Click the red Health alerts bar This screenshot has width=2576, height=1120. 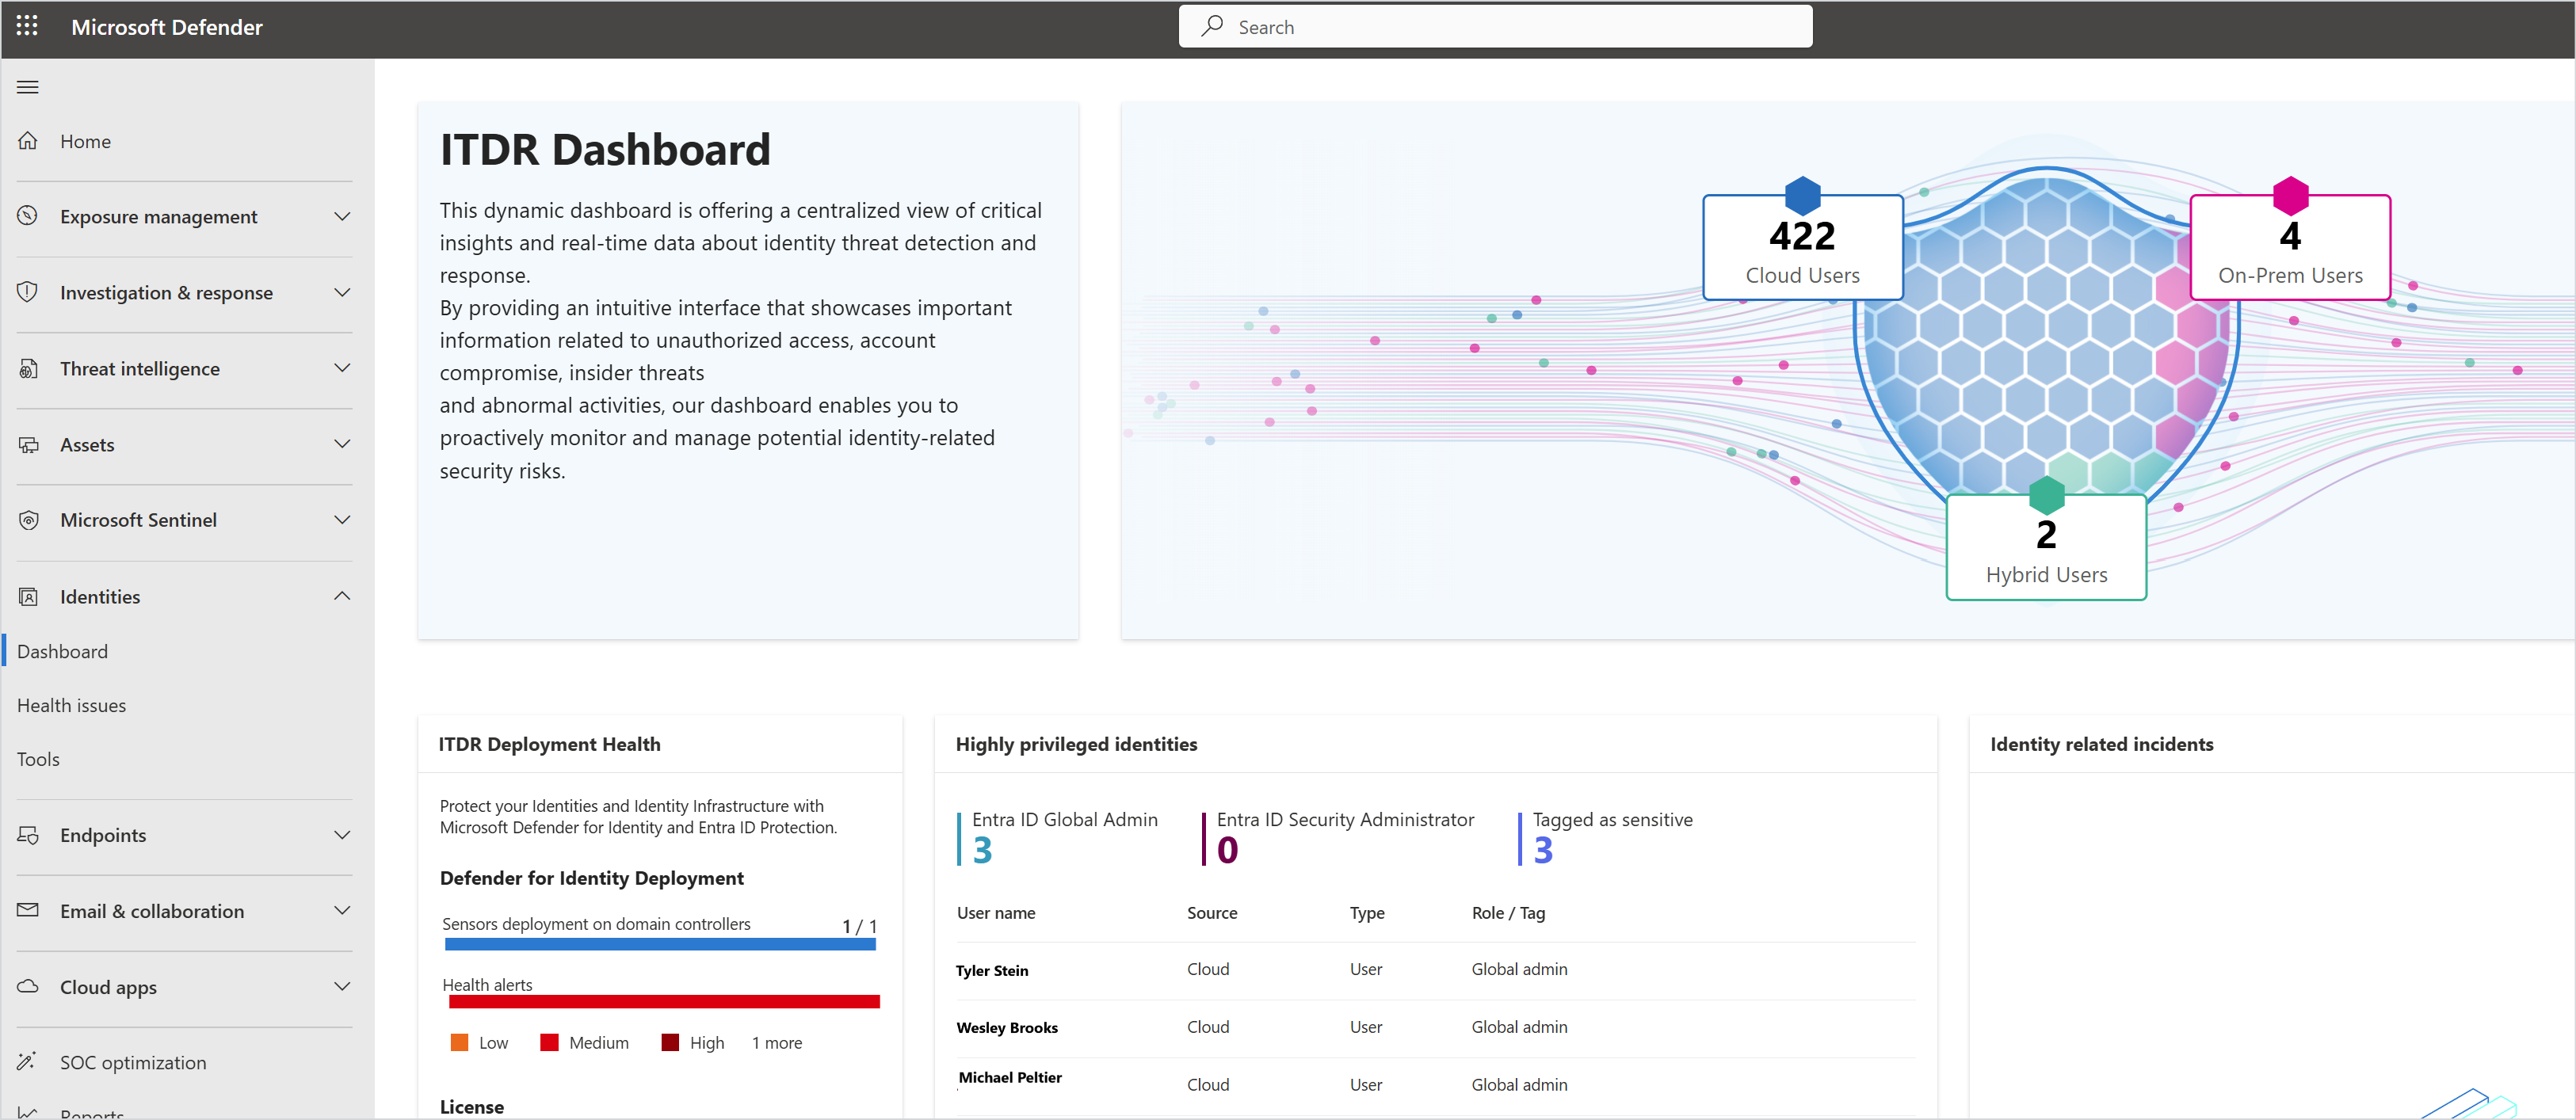(663, 1001)
